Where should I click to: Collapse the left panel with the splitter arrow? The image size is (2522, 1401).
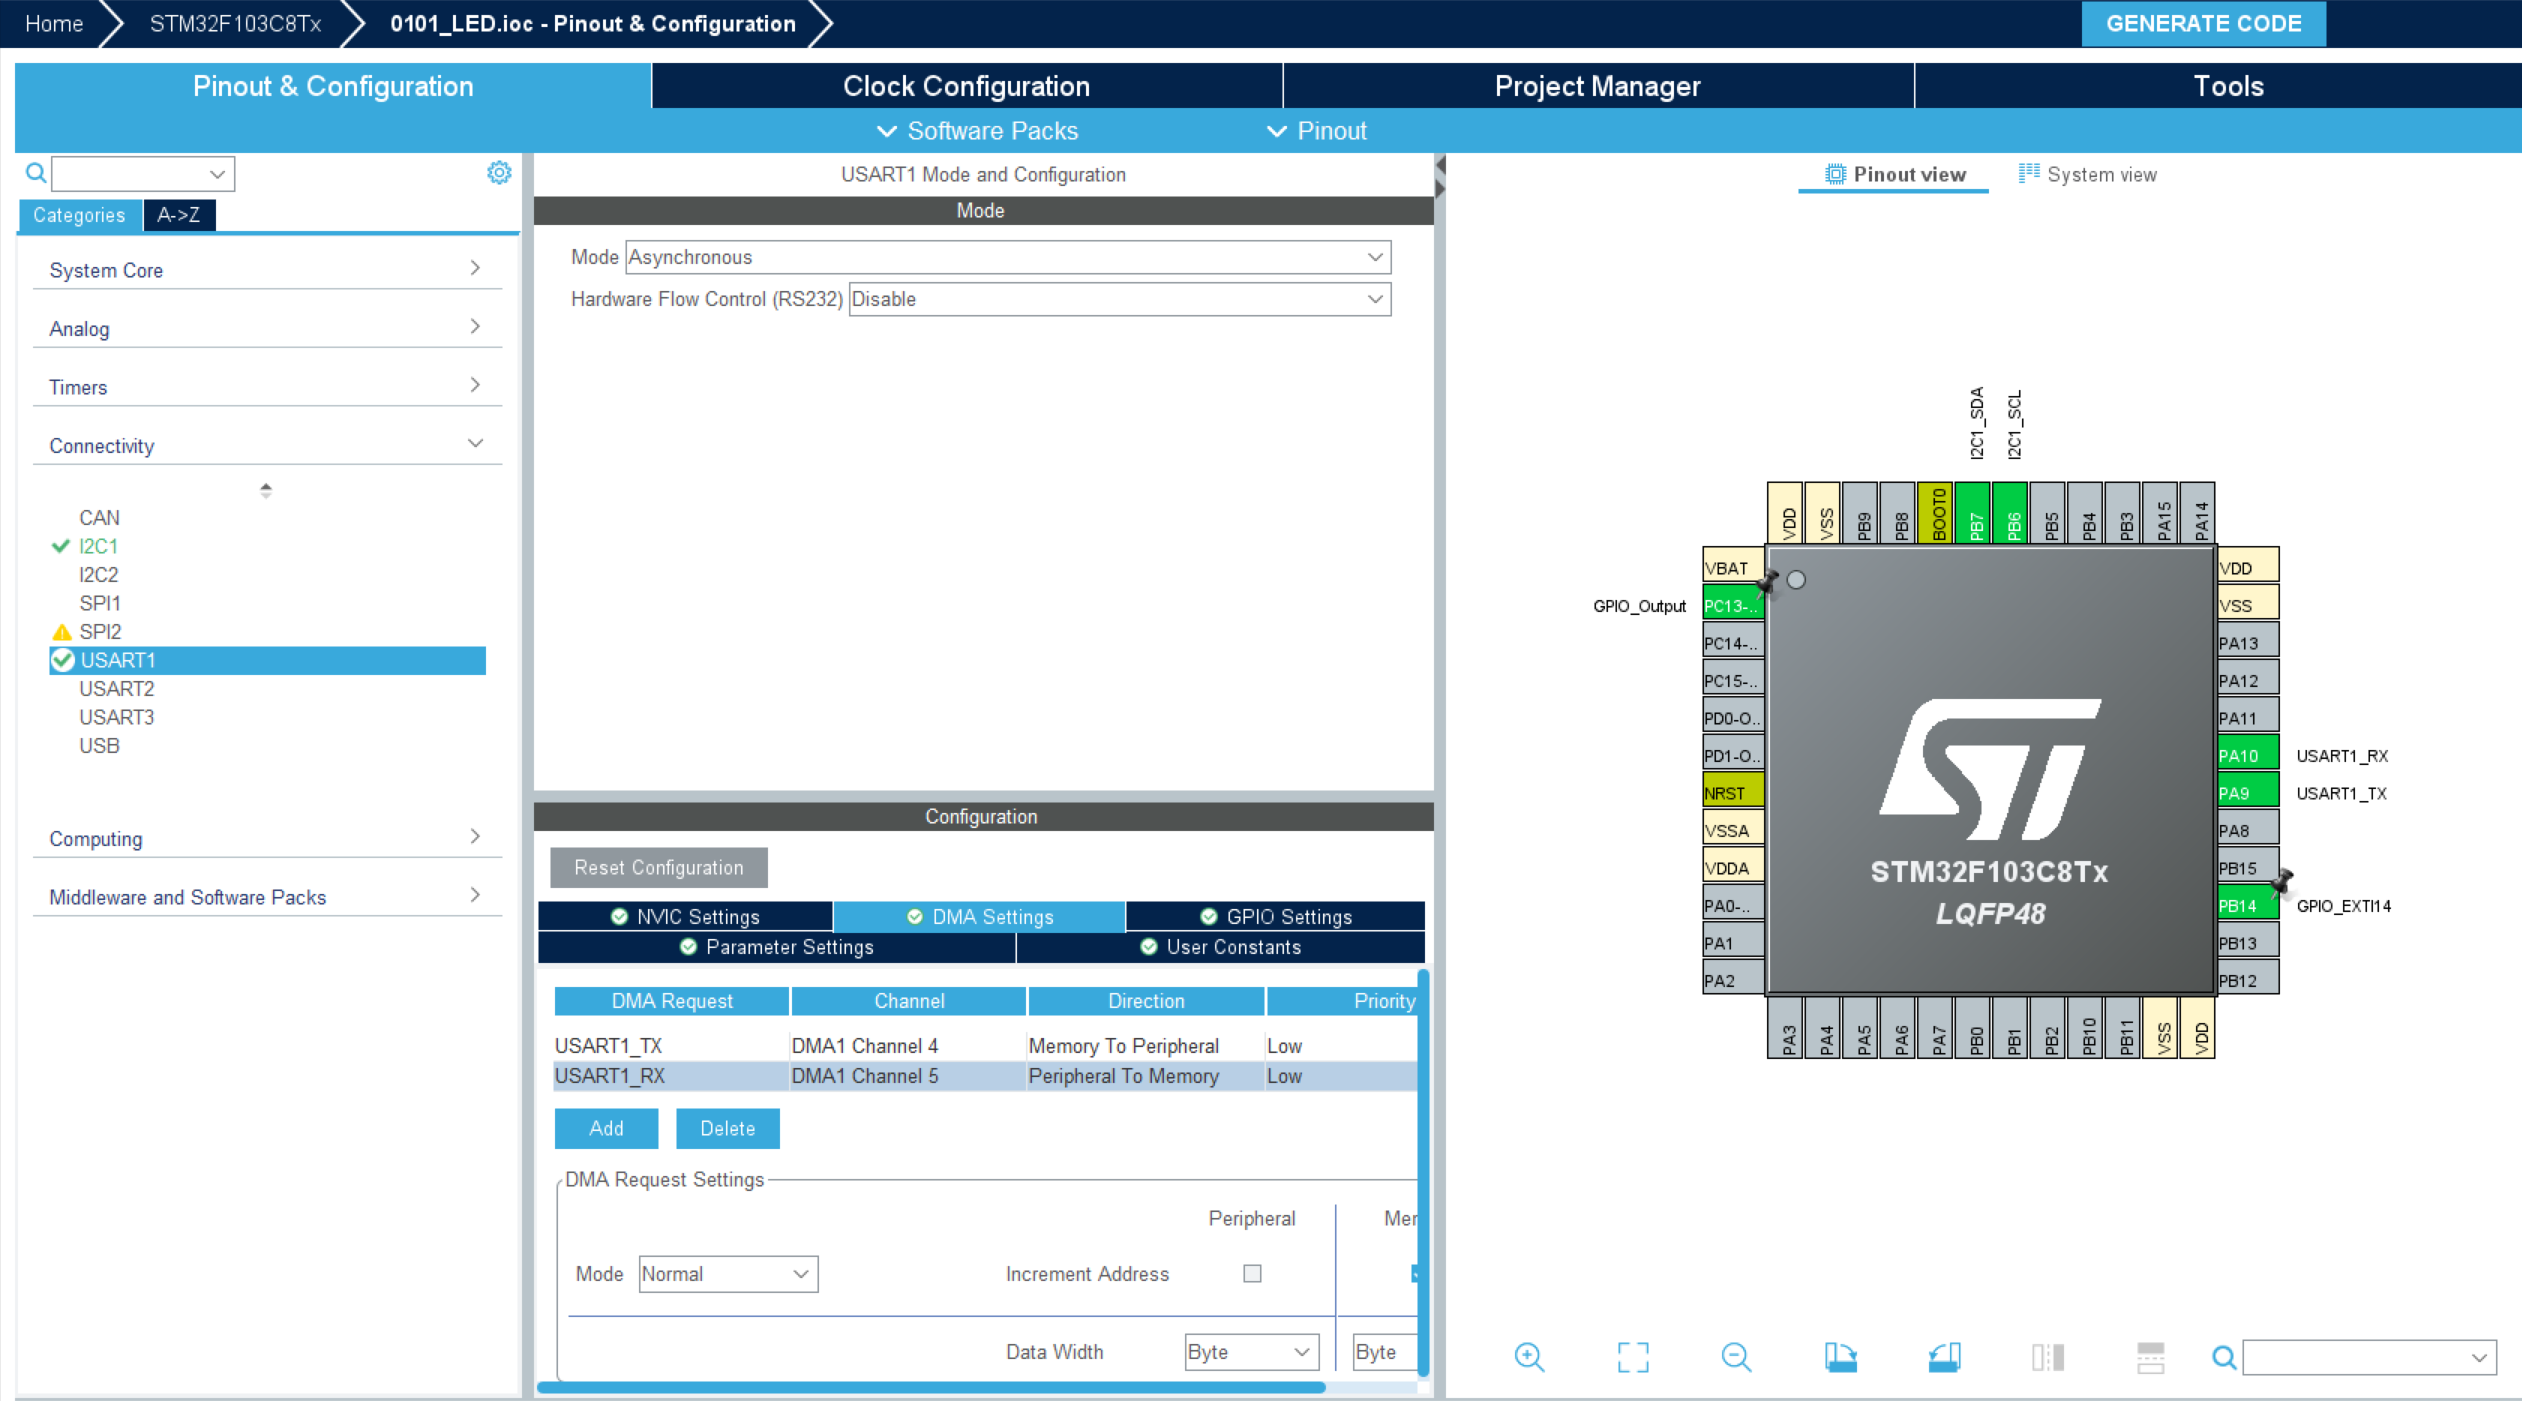1440,165
